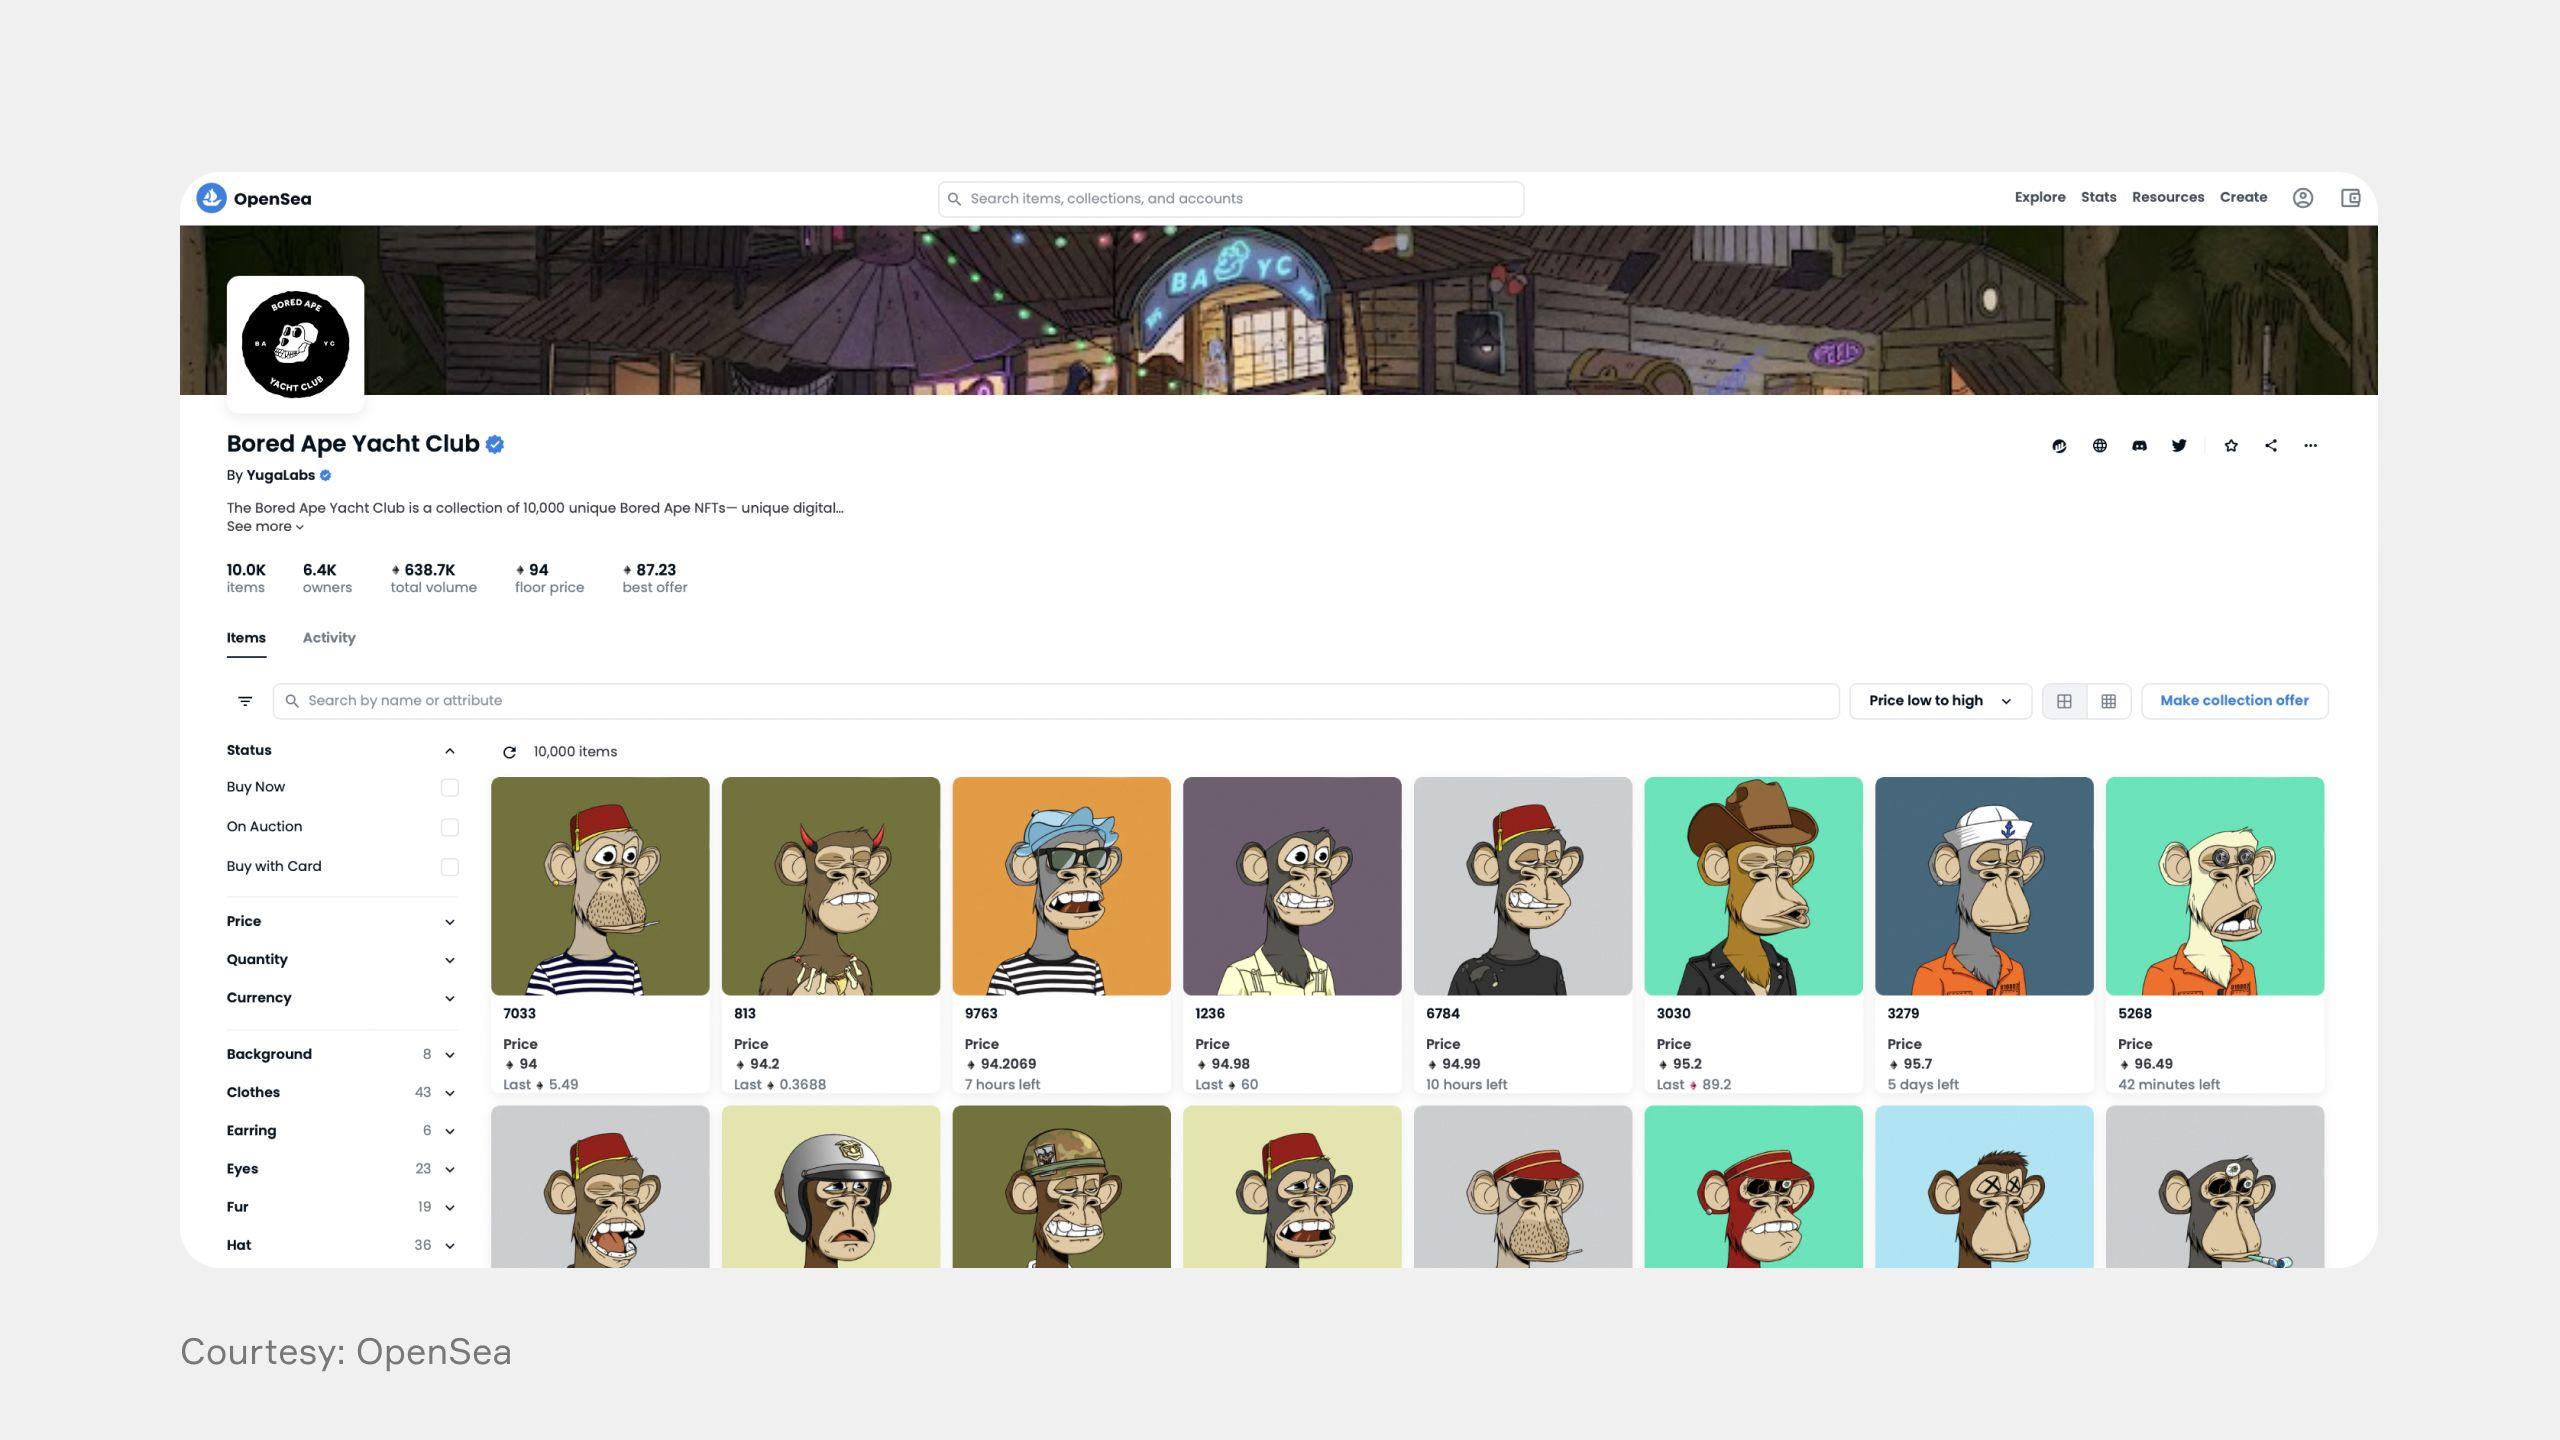Open the three-dots more options menu
The height and width of the screenshot is (1440, 2560).
pos(2310,446)
